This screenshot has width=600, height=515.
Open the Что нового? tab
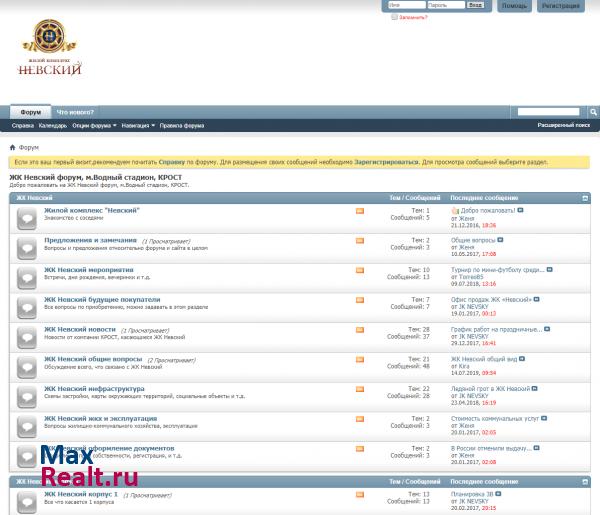75,112
